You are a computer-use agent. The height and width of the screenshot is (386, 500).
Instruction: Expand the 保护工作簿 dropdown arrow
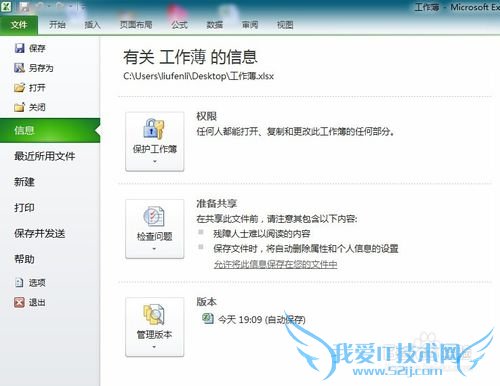155,162
